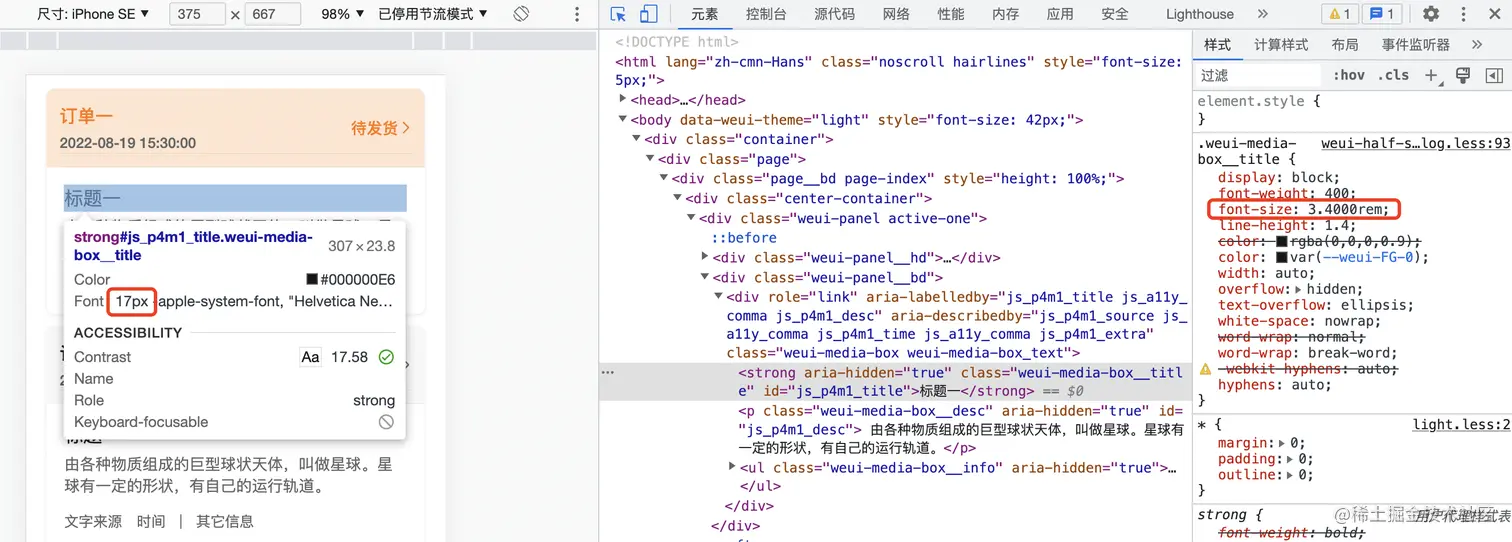Viewport: 1512px width, 542px height.
Task: Expand the weui-panel__hd div node
Action: [706, 257]
